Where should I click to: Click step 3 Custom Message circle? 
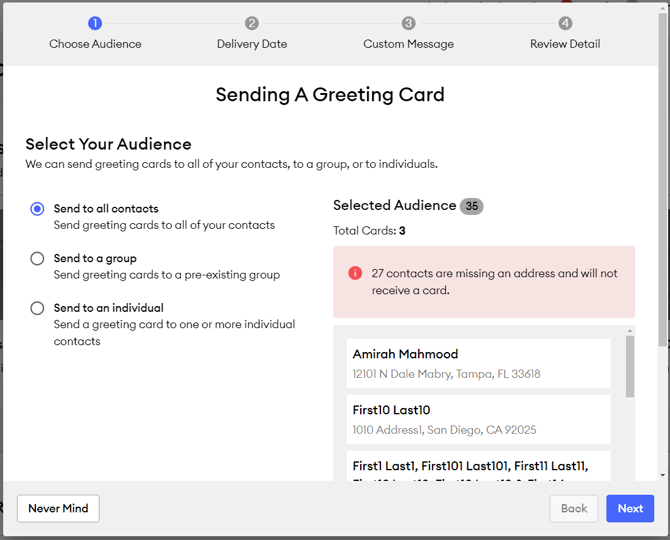point(409,23)
